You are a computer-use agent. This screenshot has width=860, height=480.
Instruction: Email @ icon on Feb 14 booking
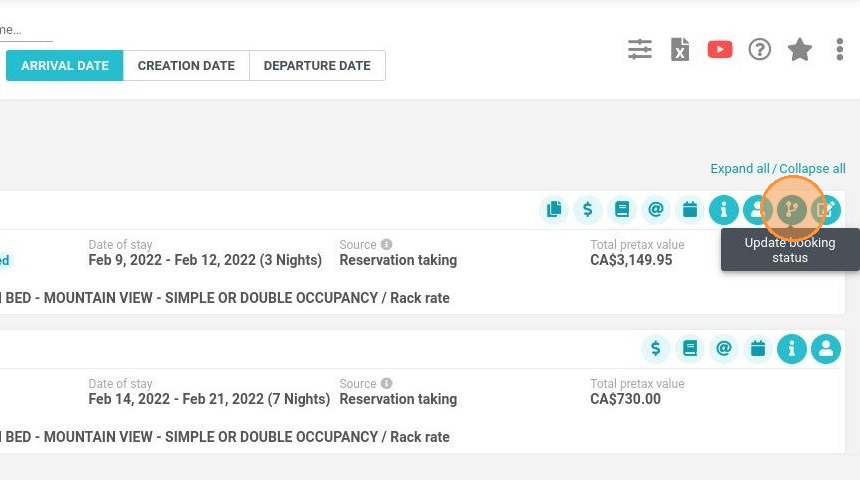coord(724,349)
